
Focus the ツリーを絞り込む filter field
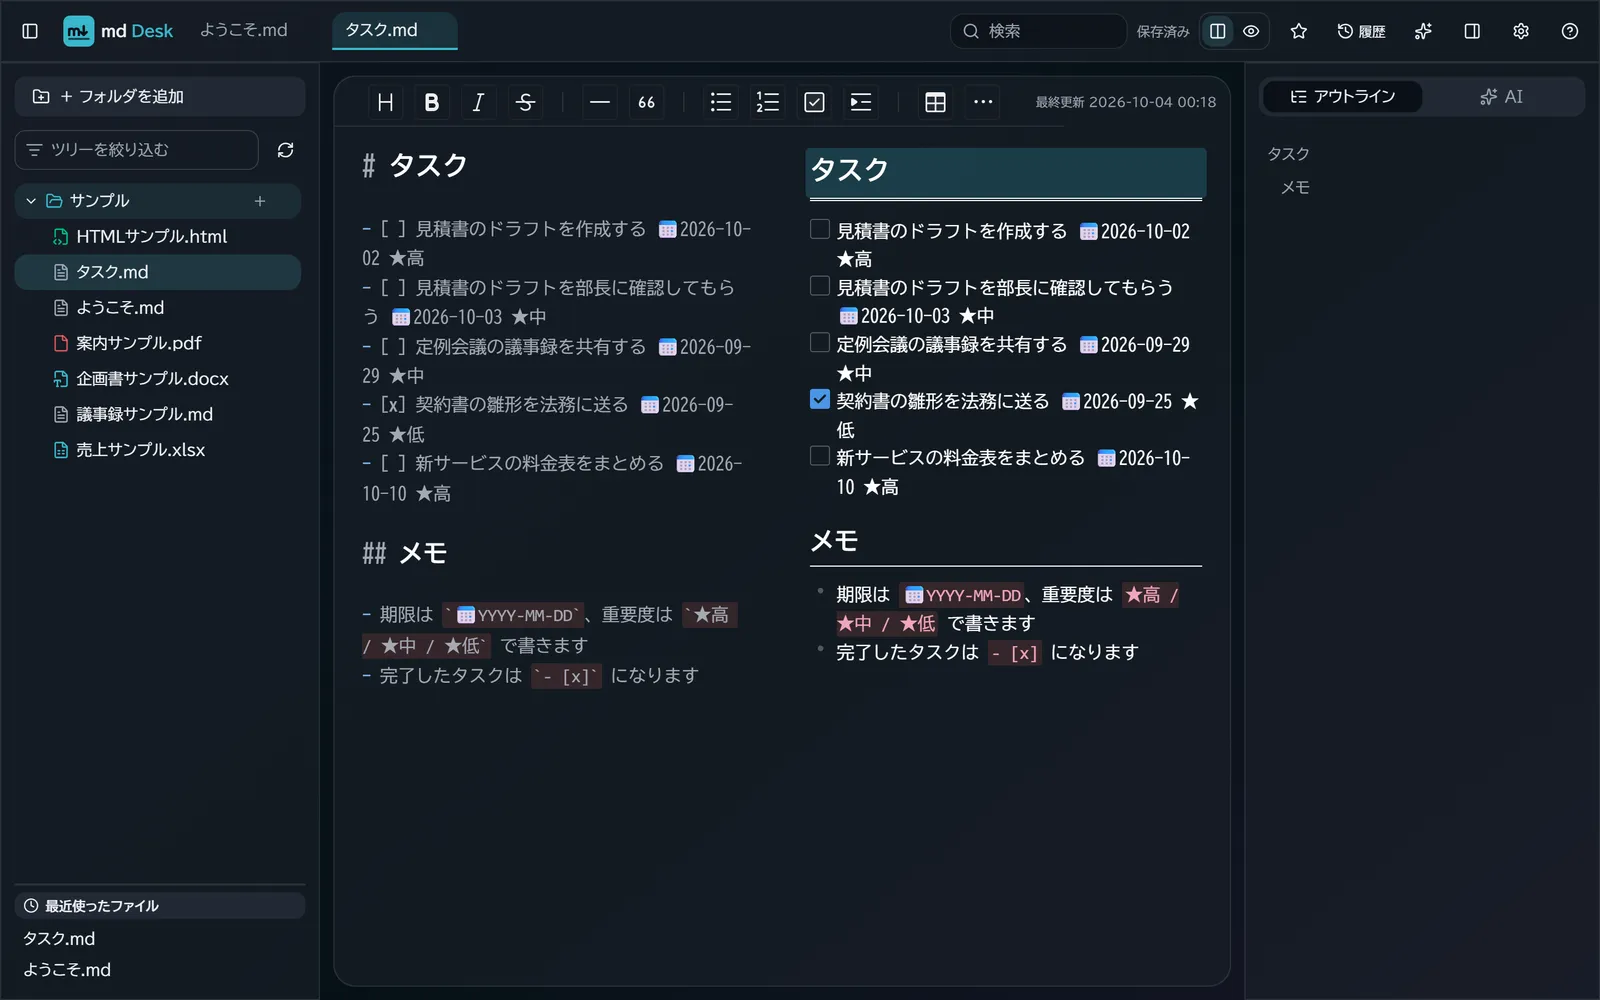(137, 150)
